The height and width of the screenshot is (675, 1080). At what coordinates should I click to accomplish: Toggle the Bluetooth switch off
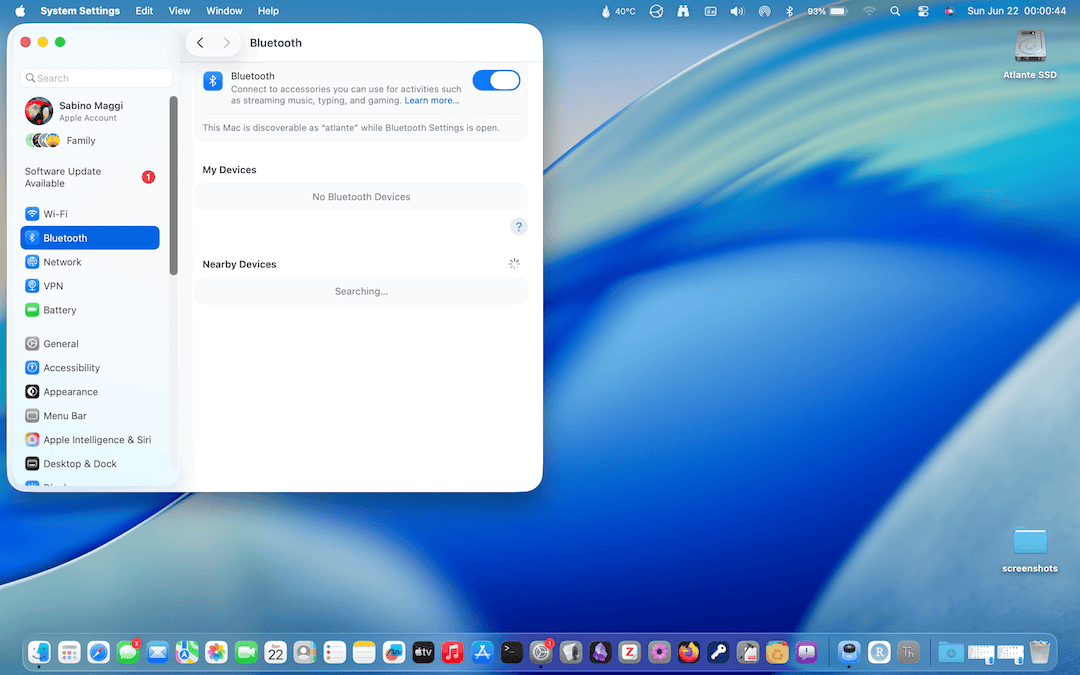coord(496,81)
